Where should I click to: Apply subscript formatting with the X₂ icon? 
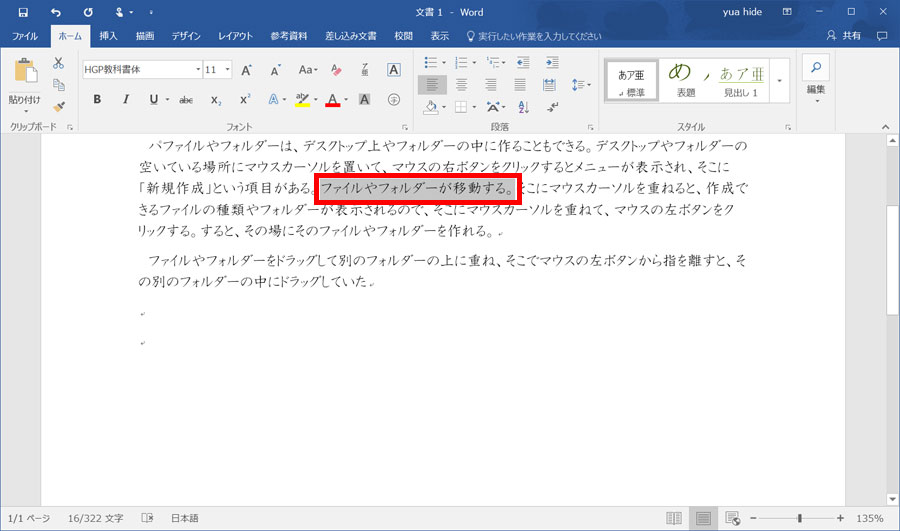(215, 100)
